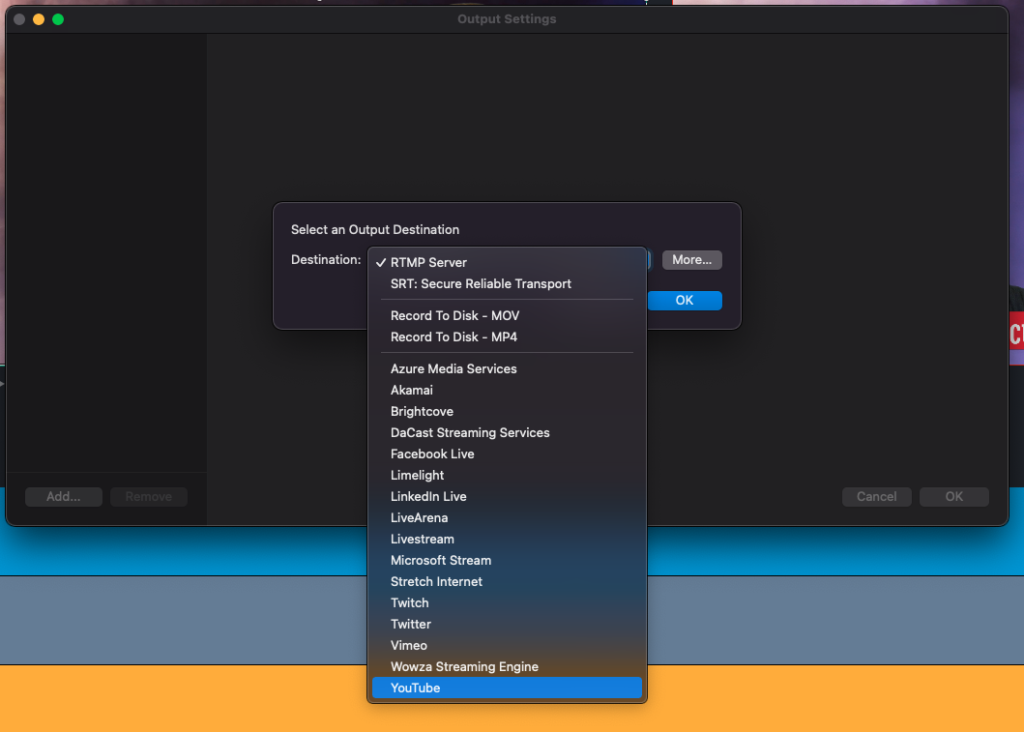Viewport: 1024px width, 732px height.
Task: Zoom the Output Settings window
Action: [x=58, y=20]
